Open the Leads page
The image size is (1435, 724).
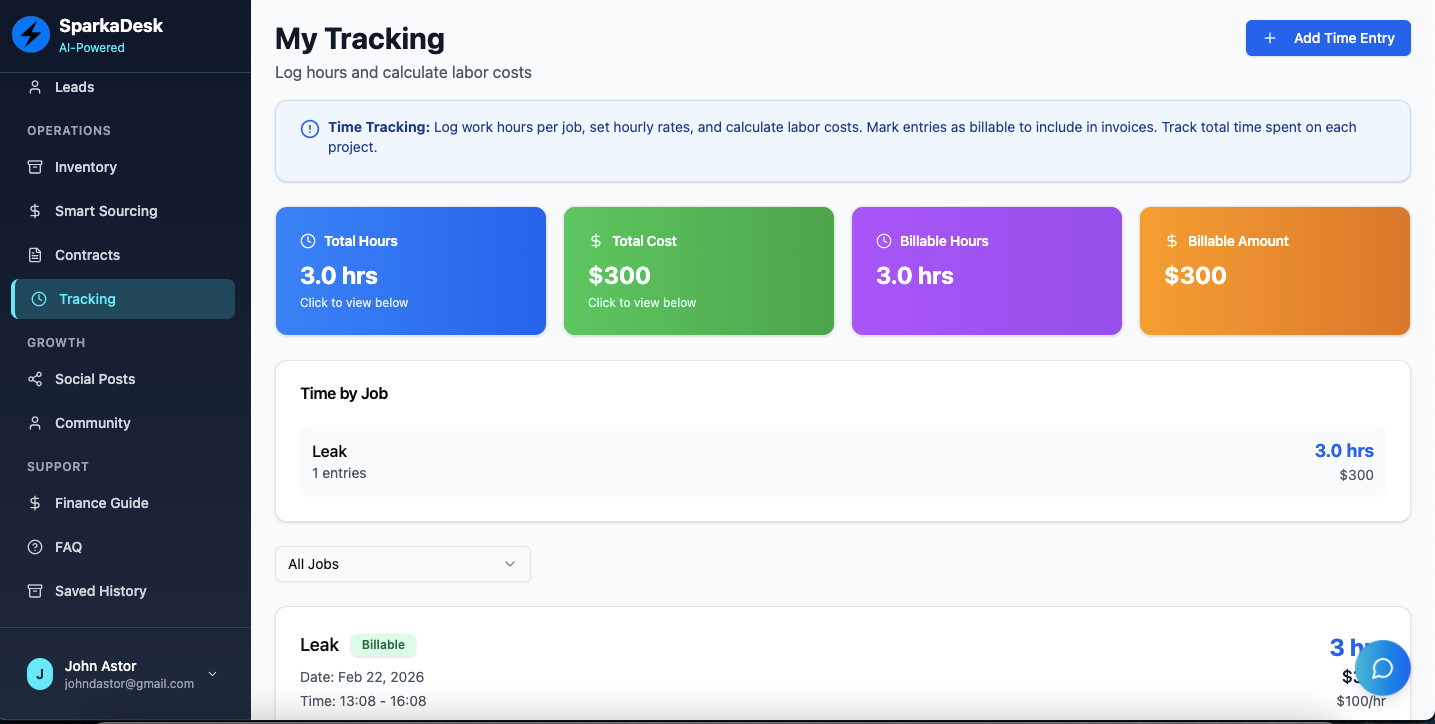pyautogui.click(x=123, y=87)
